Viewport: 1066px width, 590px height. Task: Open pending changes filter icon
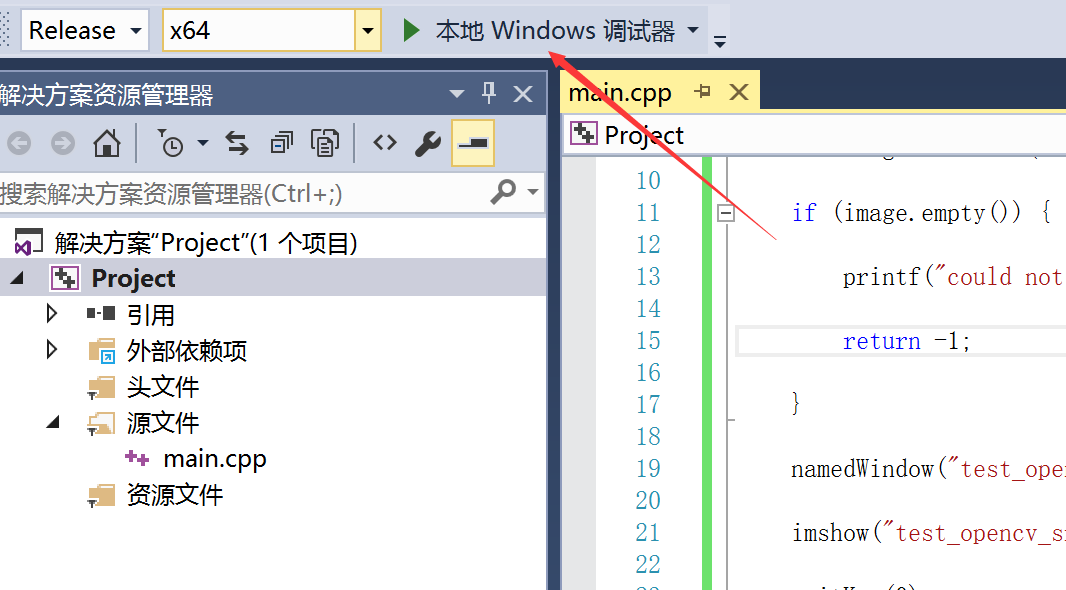(x=171, y=143)
